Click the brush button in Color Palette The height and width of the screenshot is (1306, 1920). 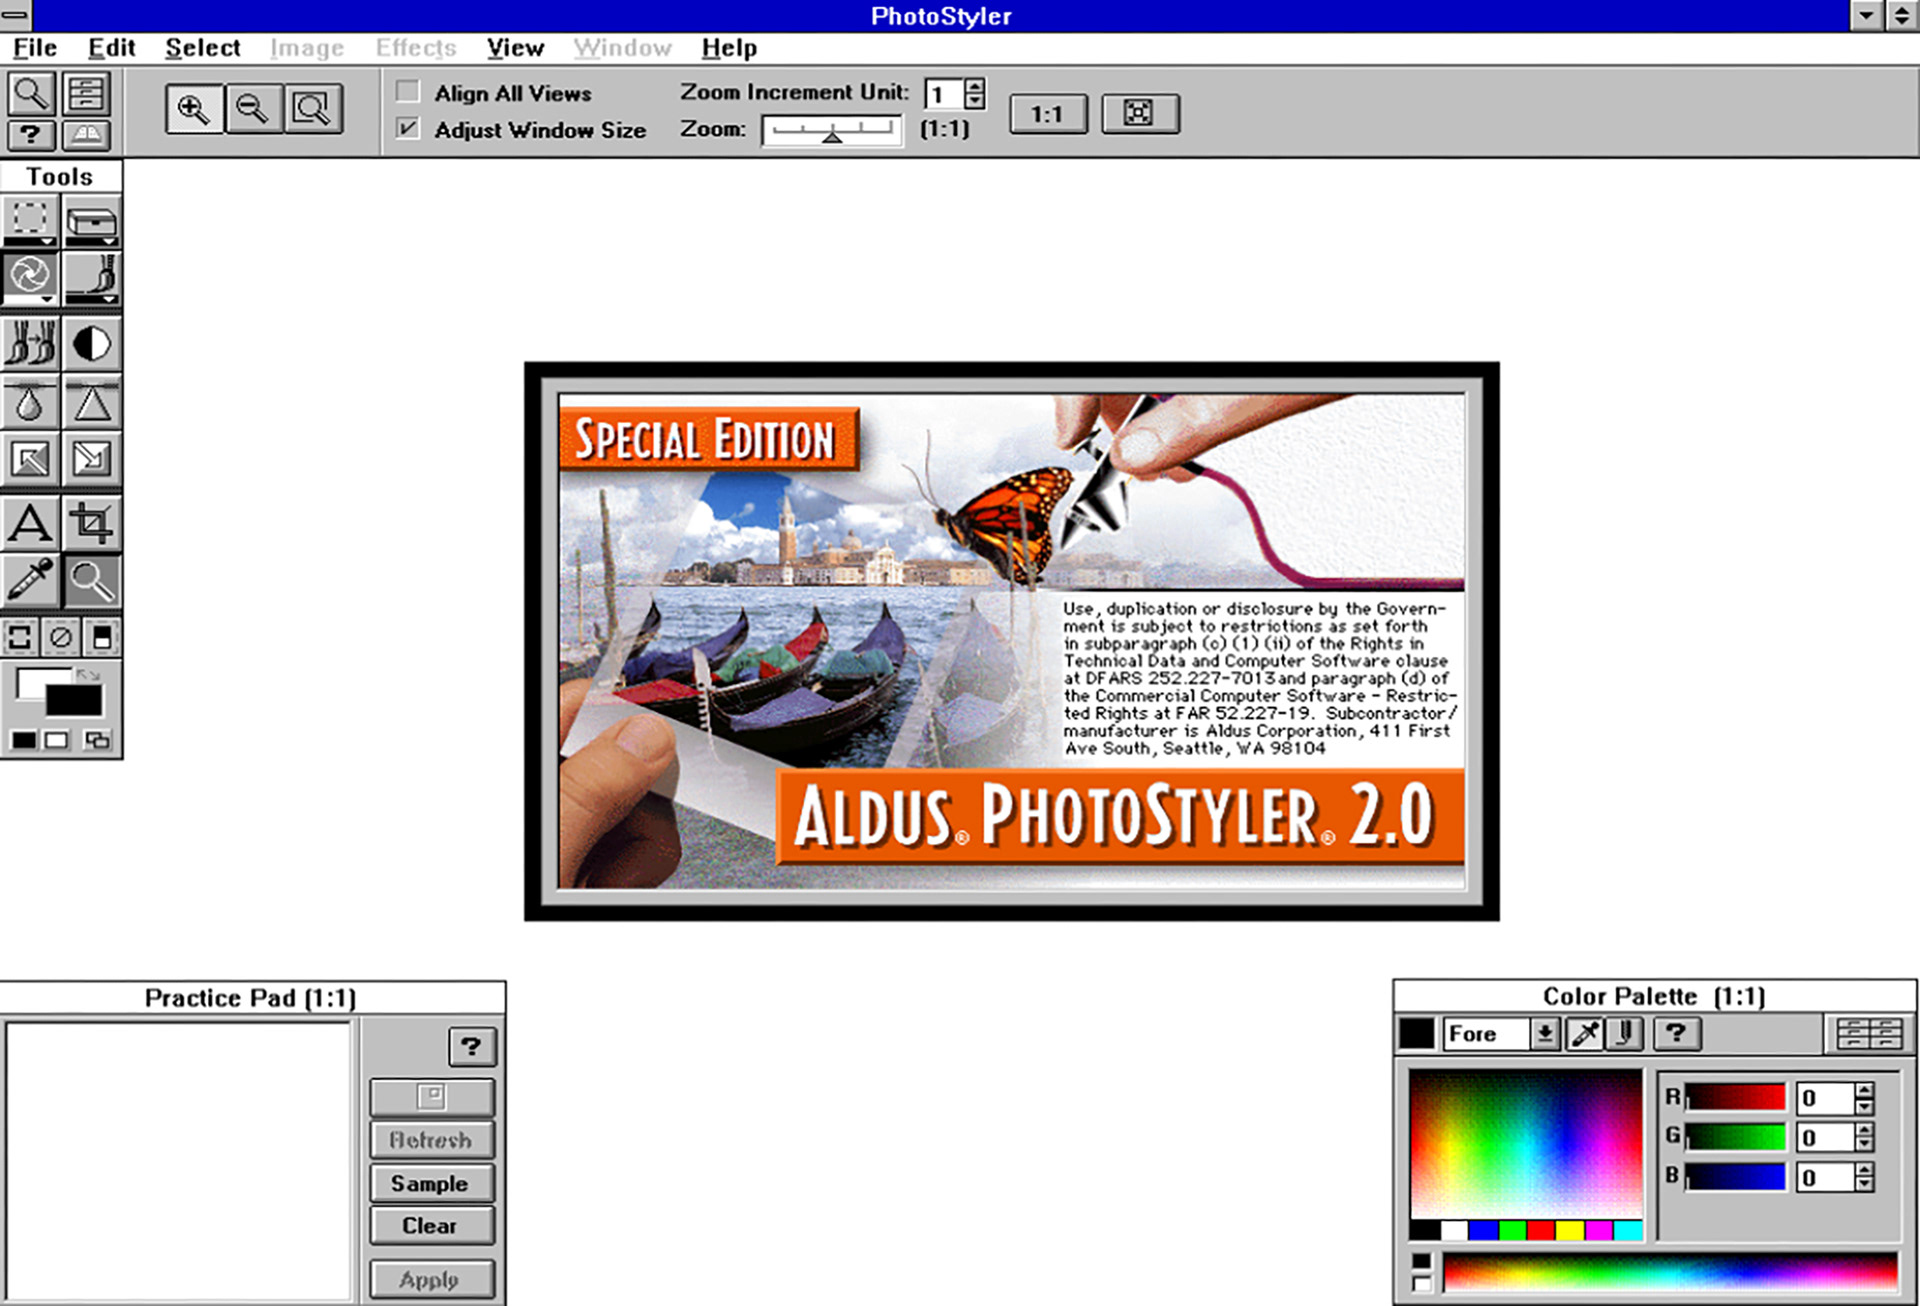pos(1626,1033)
